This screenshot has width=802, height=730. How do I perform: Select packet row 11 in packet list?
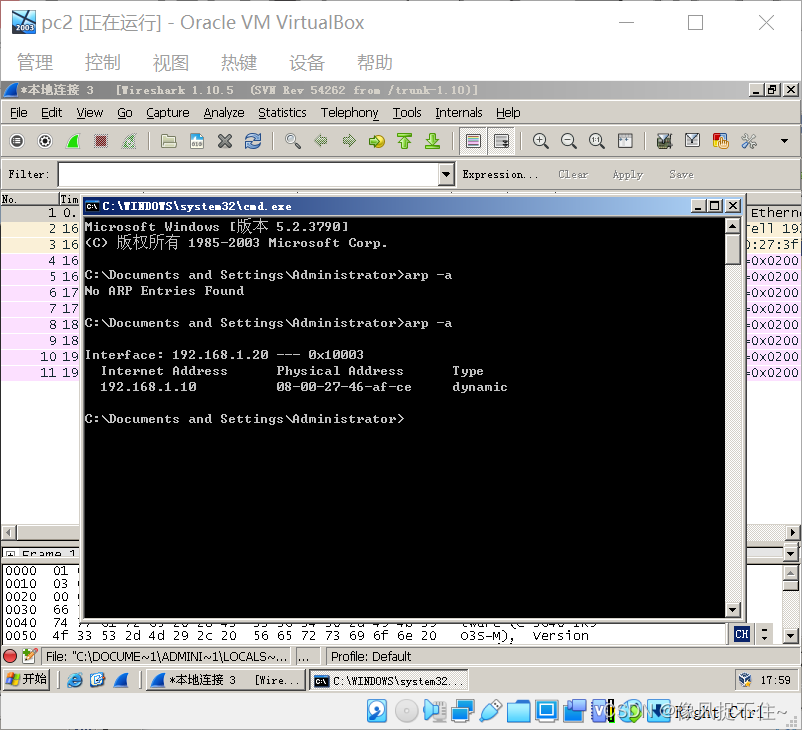click(x=40, y=372)
